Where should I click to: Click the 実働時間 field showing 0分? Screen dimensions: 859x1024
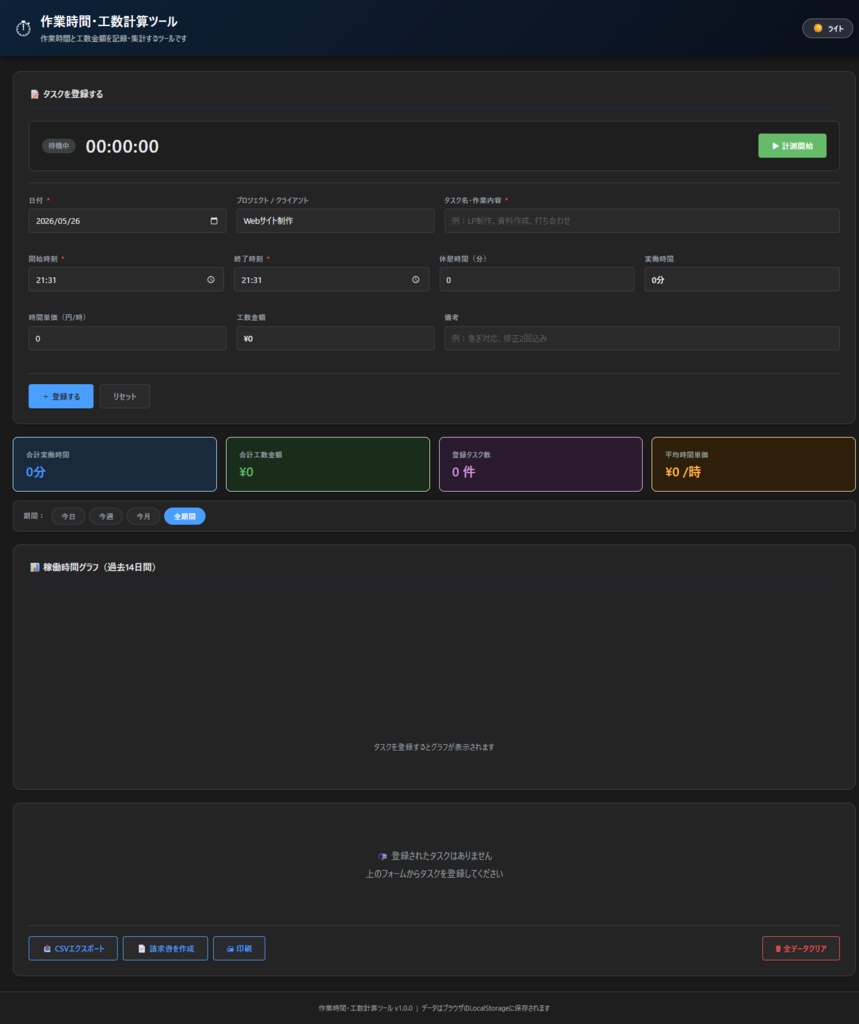click(741, 280)
